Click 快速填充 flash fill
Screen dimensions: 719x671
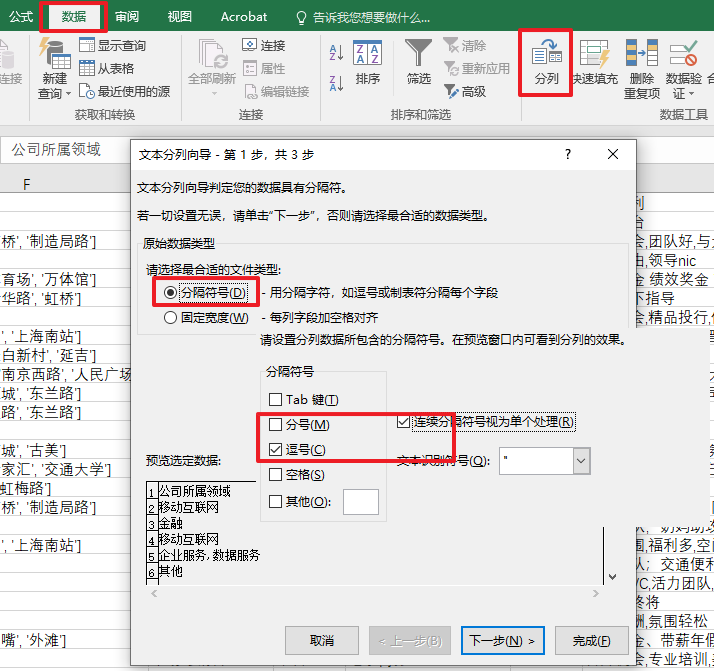click(x=595, y=62)
